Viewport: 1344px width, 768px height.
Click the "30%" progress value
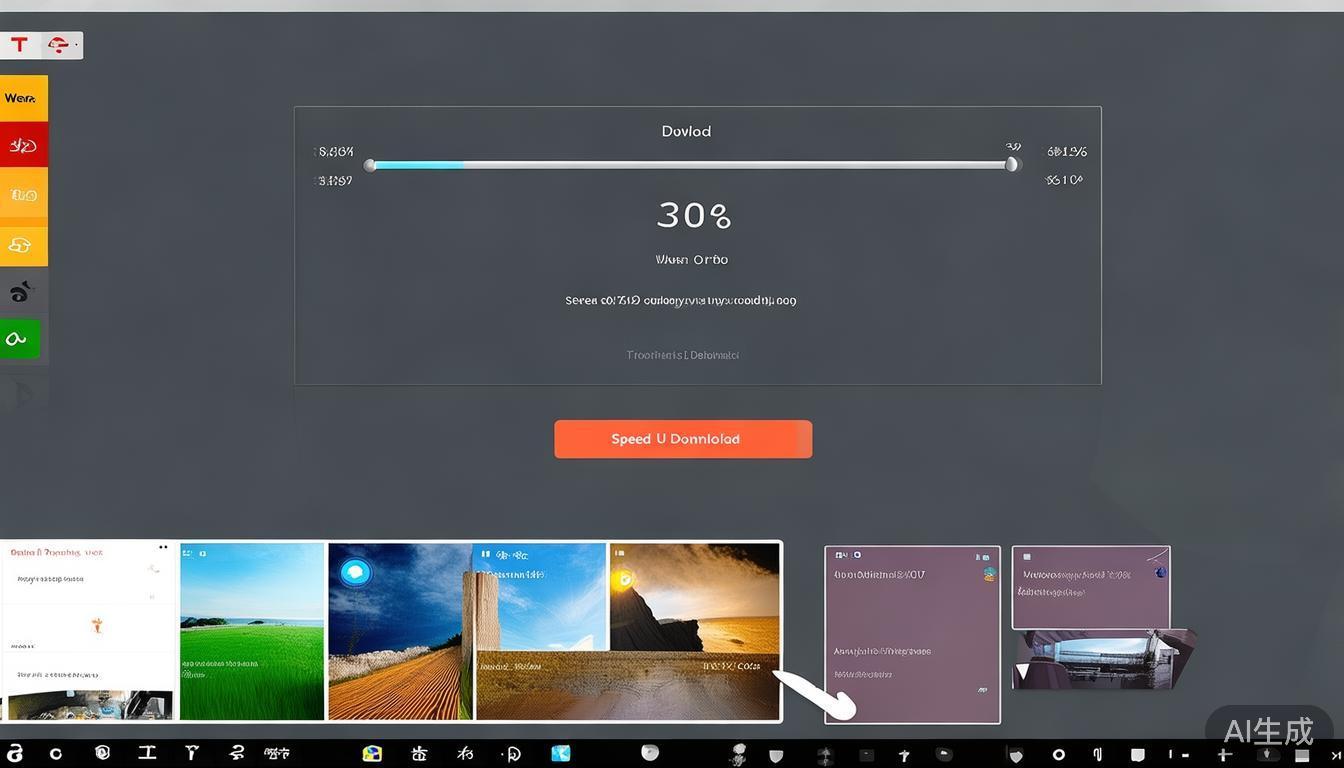694,215
